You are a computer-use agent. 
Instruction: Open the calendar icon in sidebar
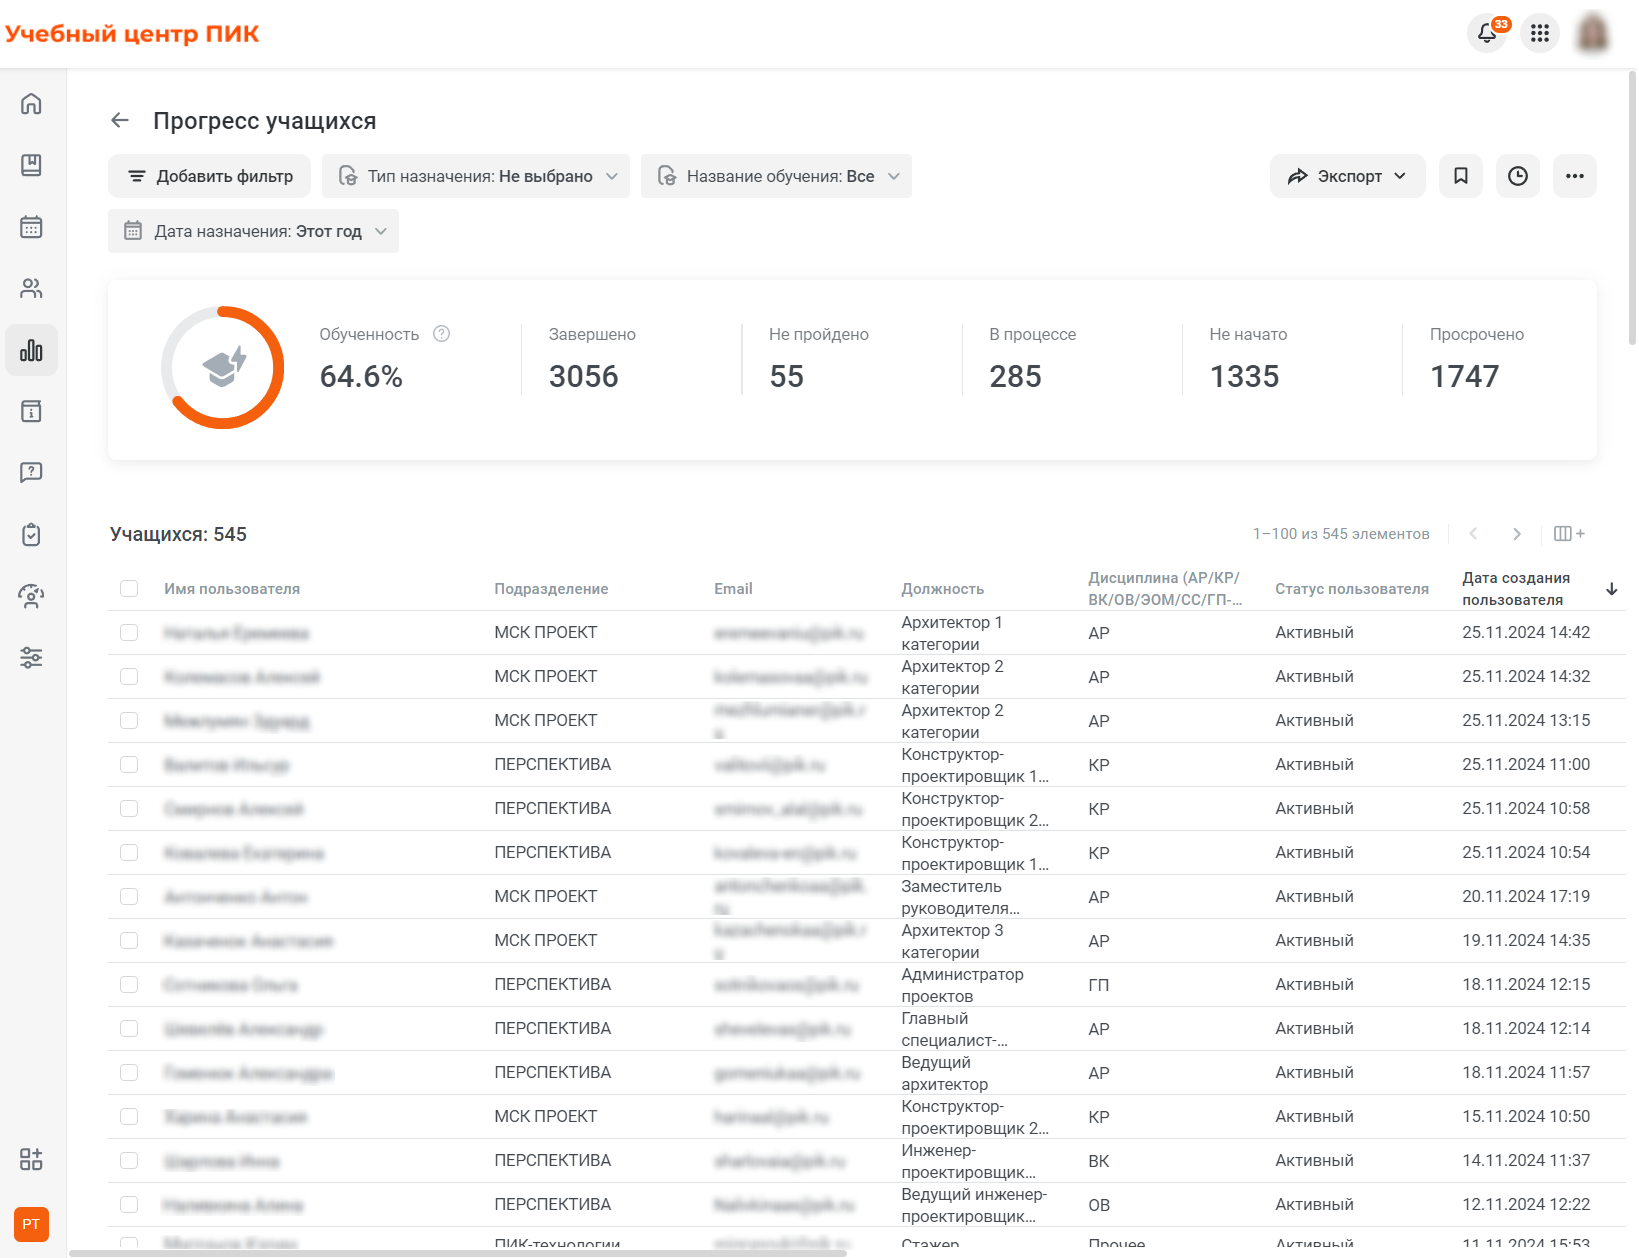(x=31, y=227)
